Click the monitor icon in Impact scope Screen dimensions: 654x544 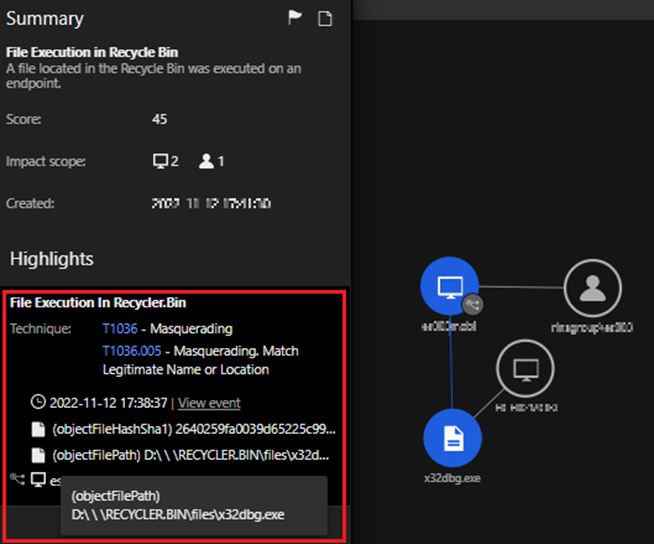tap(159, 161)
